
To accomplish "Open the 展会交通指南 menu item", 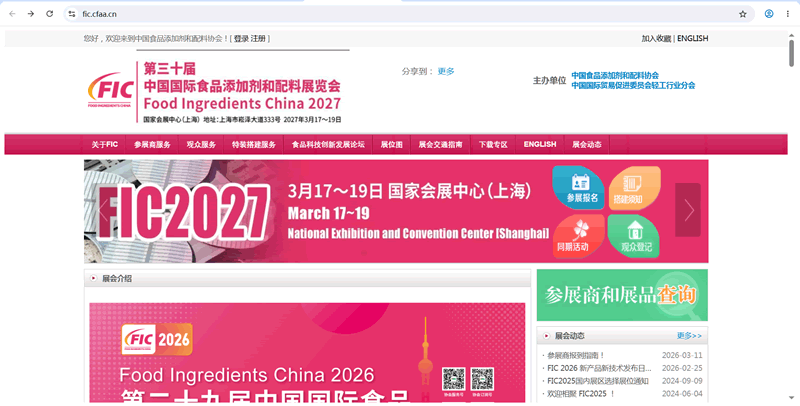I will (440, 145).
